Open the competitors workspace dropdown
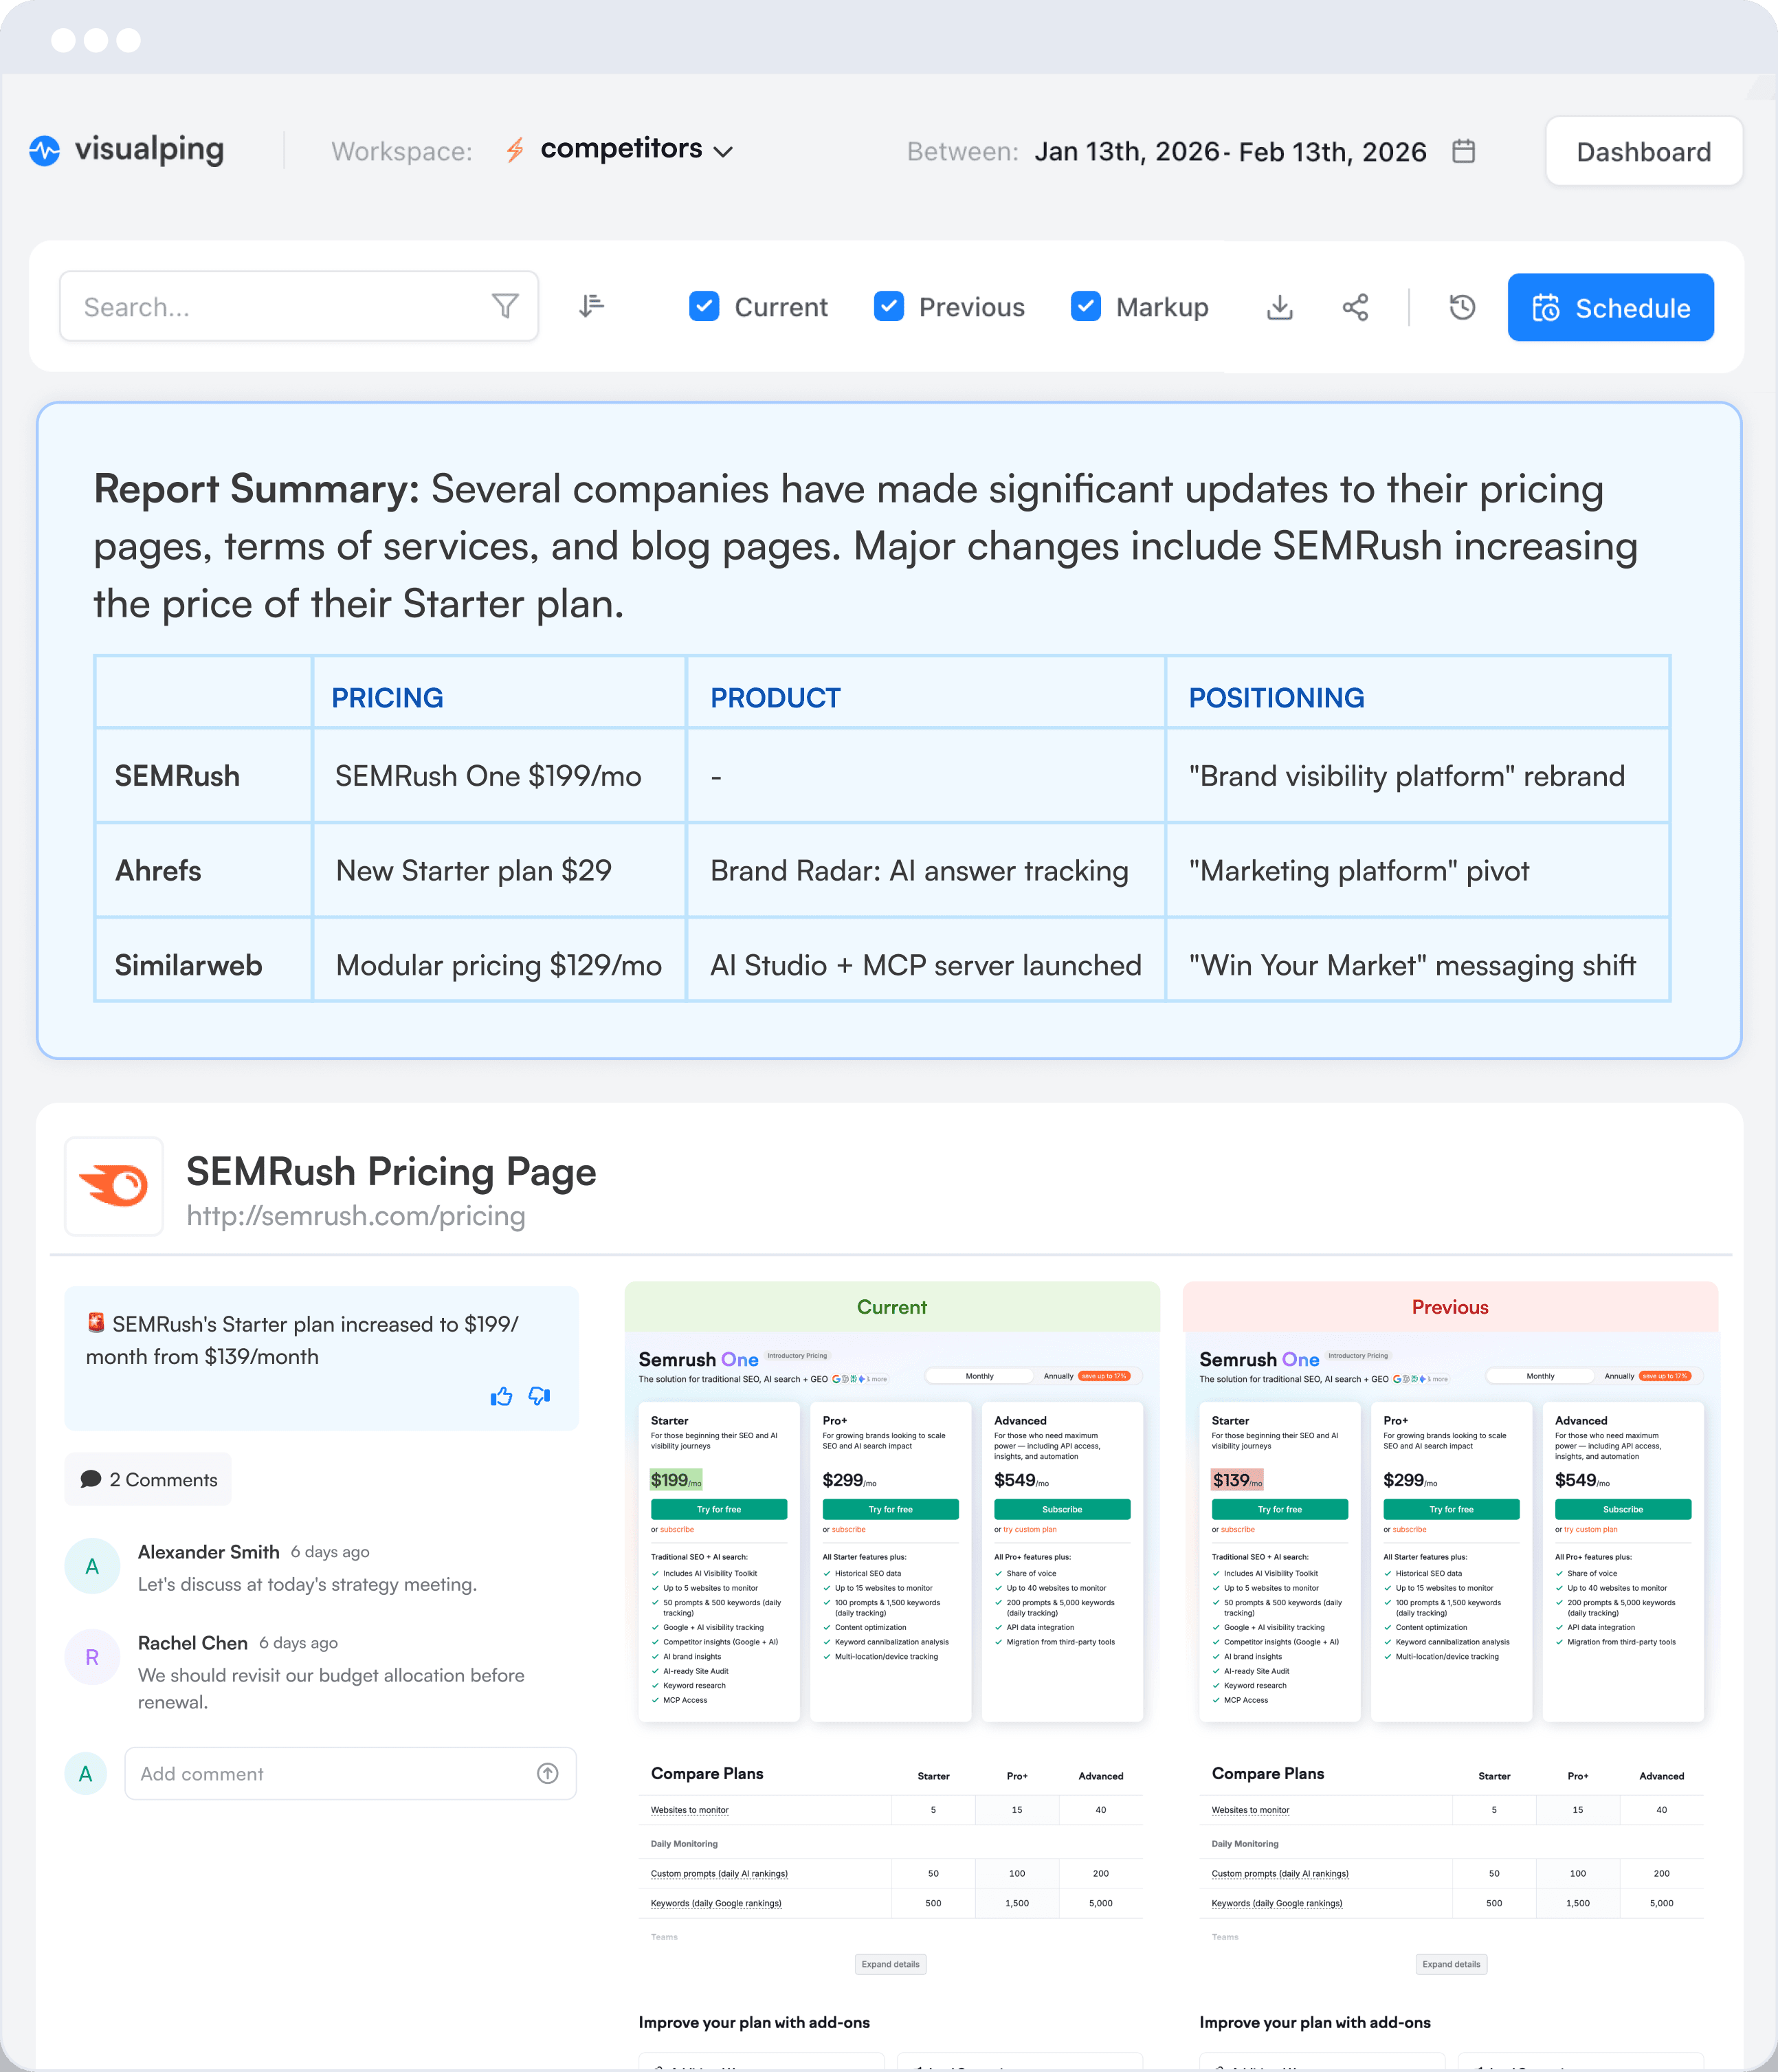This screenshot has height=2072, width=1778. click(x=636, y=150)
